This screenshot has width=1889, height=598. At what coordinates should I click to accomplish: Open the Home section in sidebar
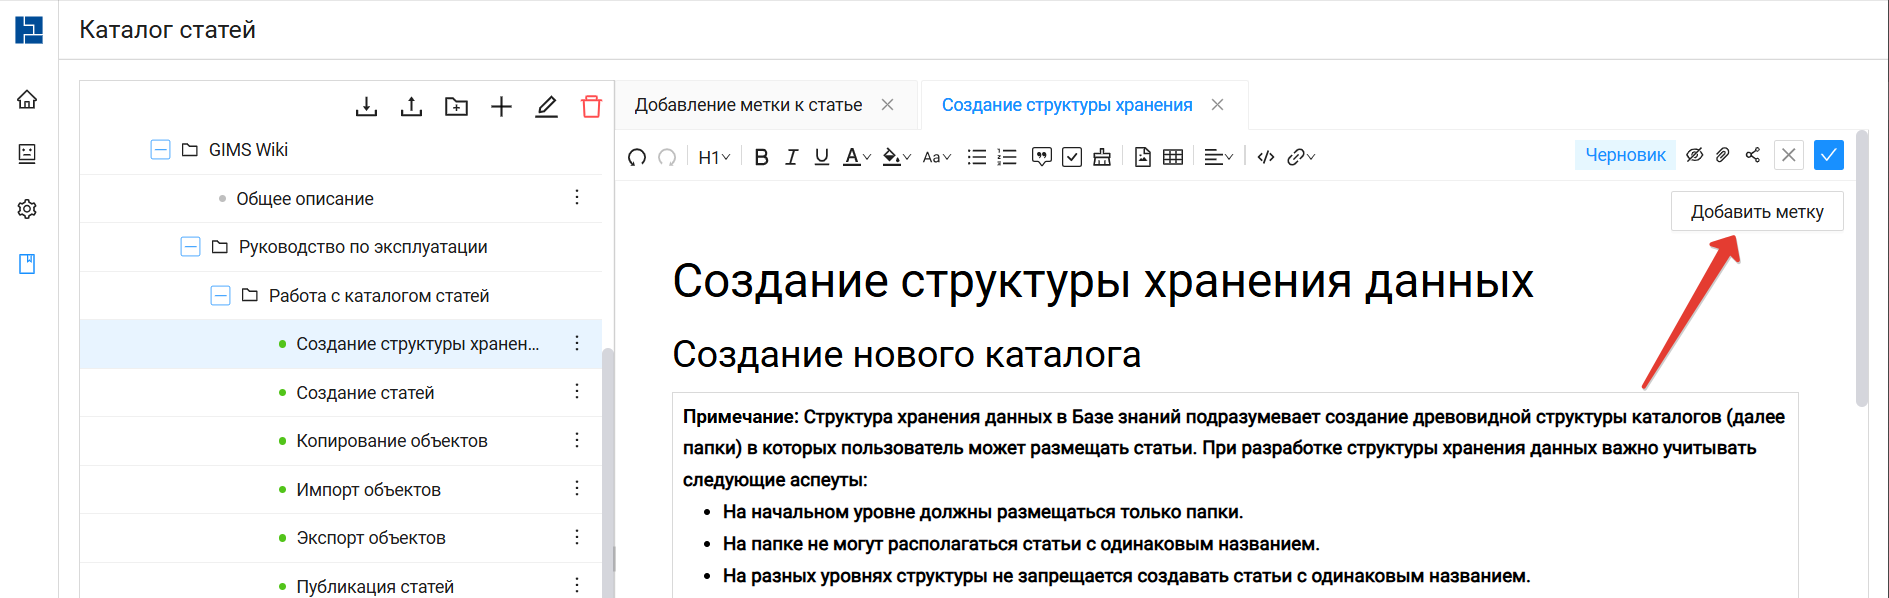[27, 99]
